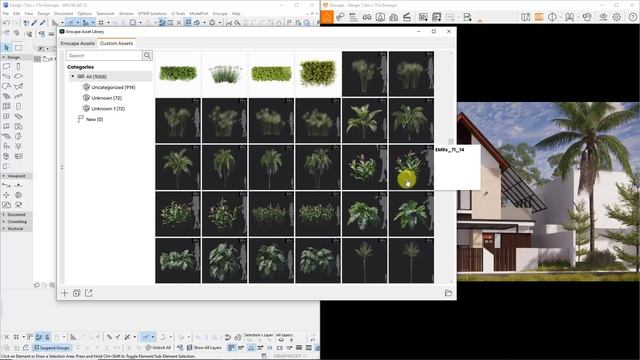
Task: Click the Search input field in Asset Library
Action: (x=104, y=56)
